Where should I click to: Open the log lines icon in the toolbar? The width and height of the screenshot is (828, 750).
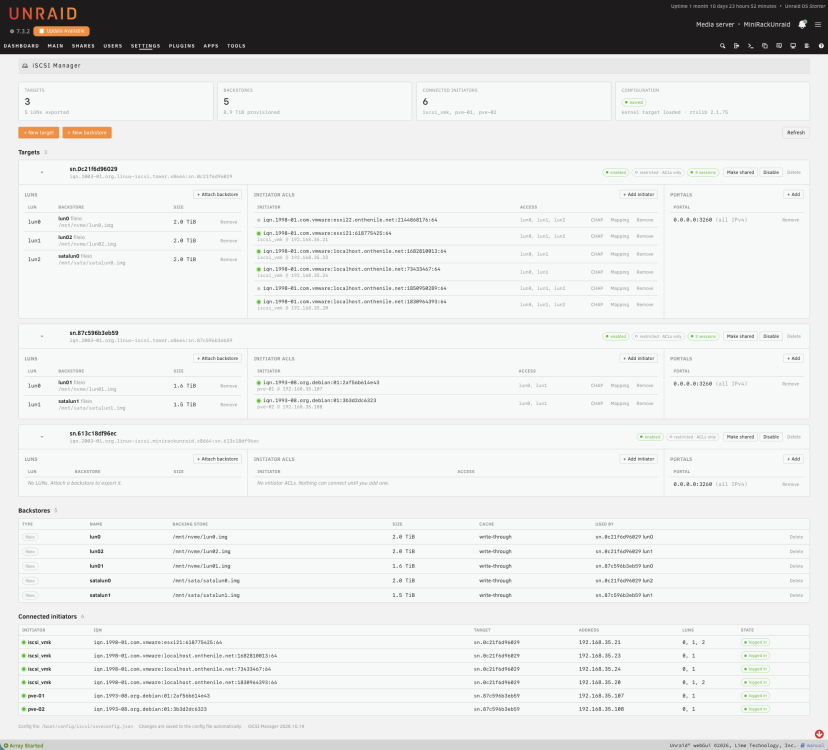(x=807, y=46)
